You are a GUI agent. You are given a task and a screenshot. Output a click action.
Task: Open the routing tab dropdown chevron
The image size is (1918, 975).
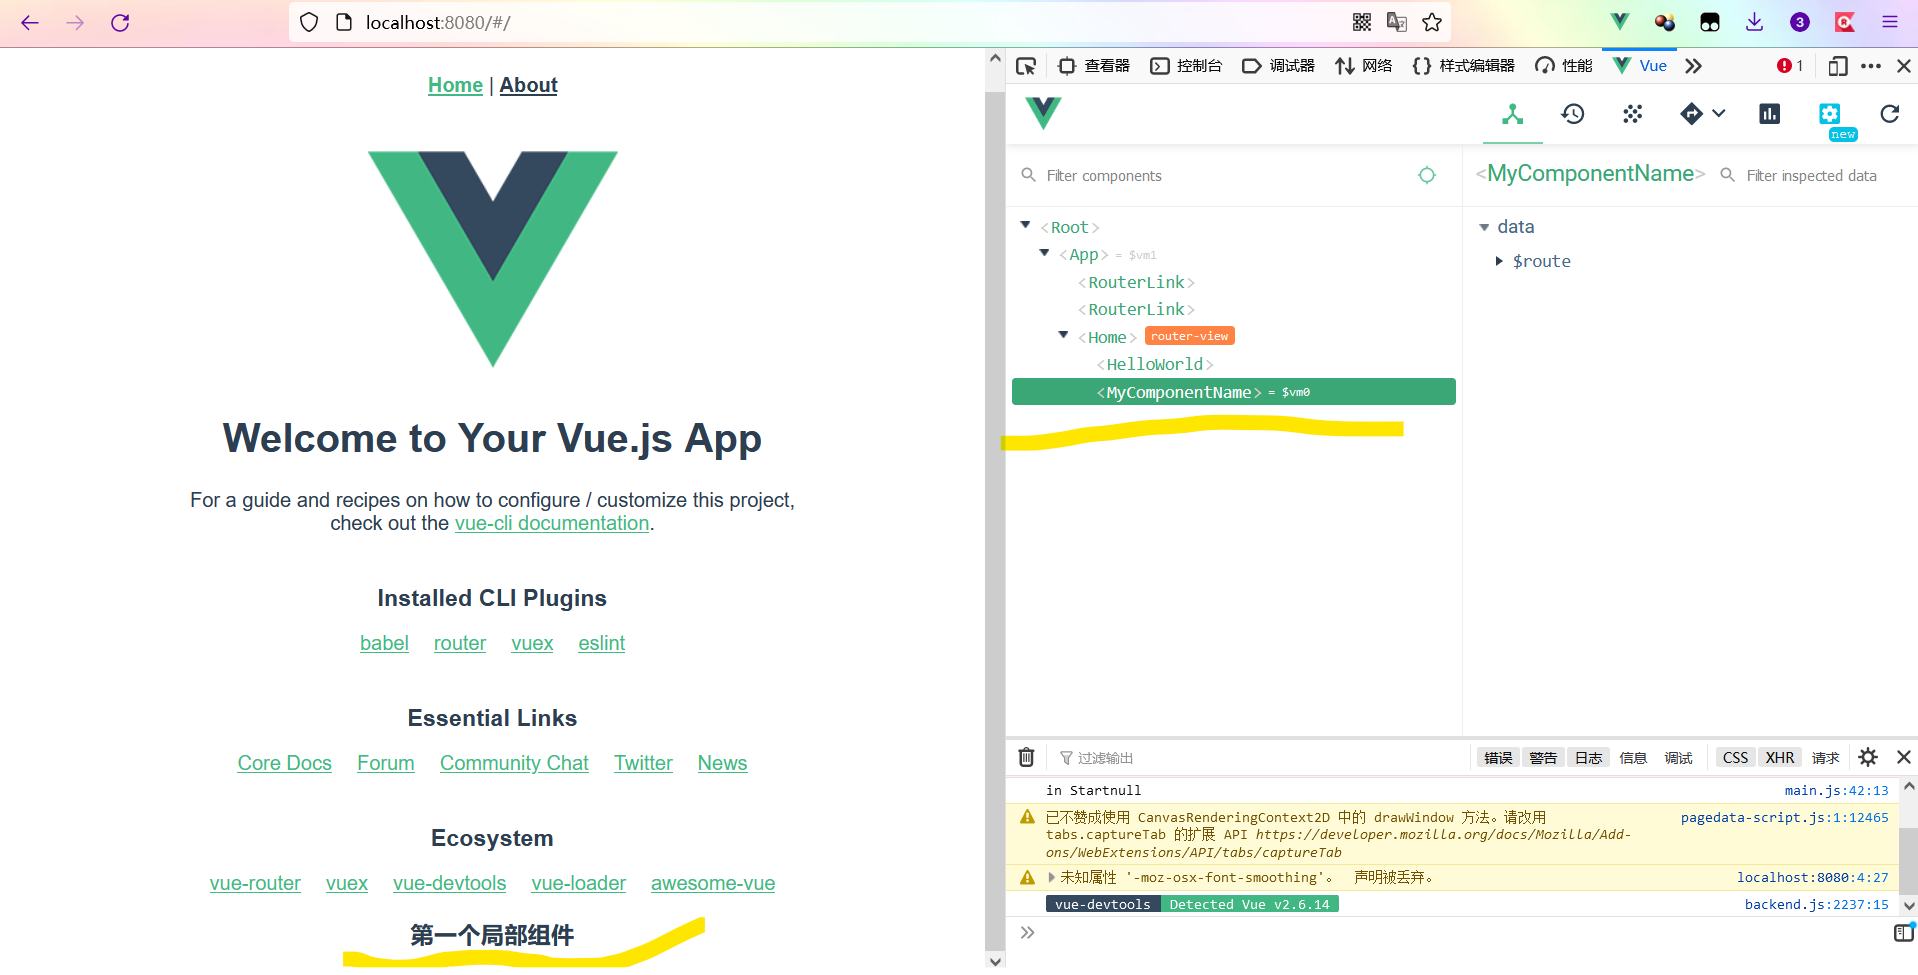pyautogui.click(x=1718, y=114)
